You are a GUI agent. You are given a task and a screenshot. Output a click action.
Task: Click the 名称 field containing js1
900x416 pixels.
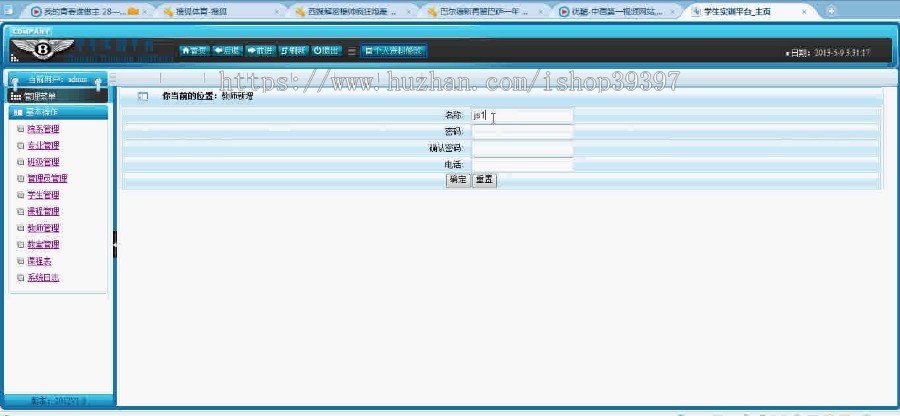(522, 115)
